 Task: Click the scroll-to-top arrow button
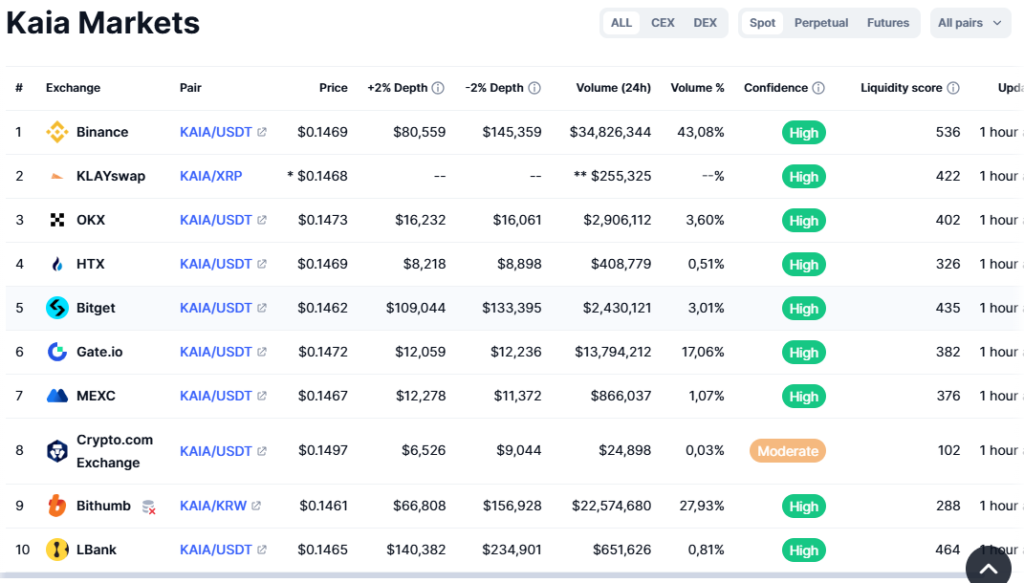click(988, 567)
